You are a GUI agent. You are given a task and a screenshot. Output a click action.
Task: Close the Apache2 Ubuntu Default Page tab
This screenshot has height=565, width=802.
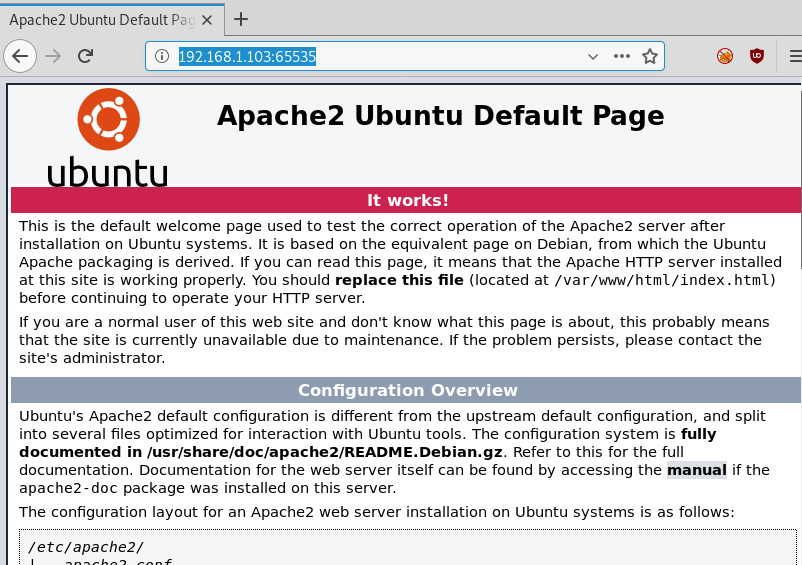[207, 20]
